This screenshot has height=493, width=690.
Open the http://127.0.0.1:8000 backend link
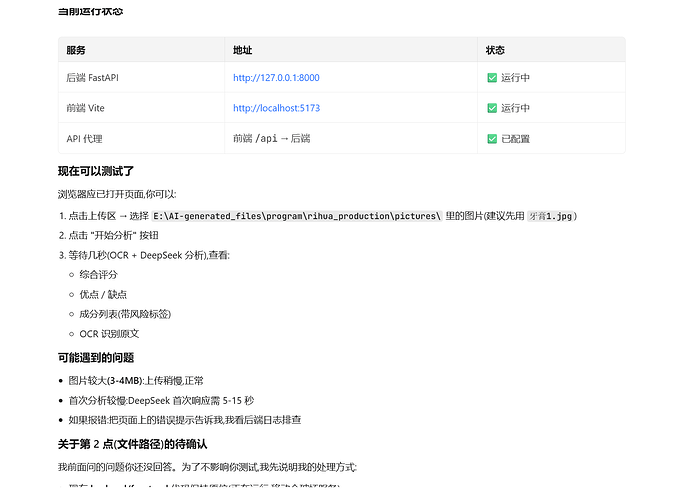point(276,78)
